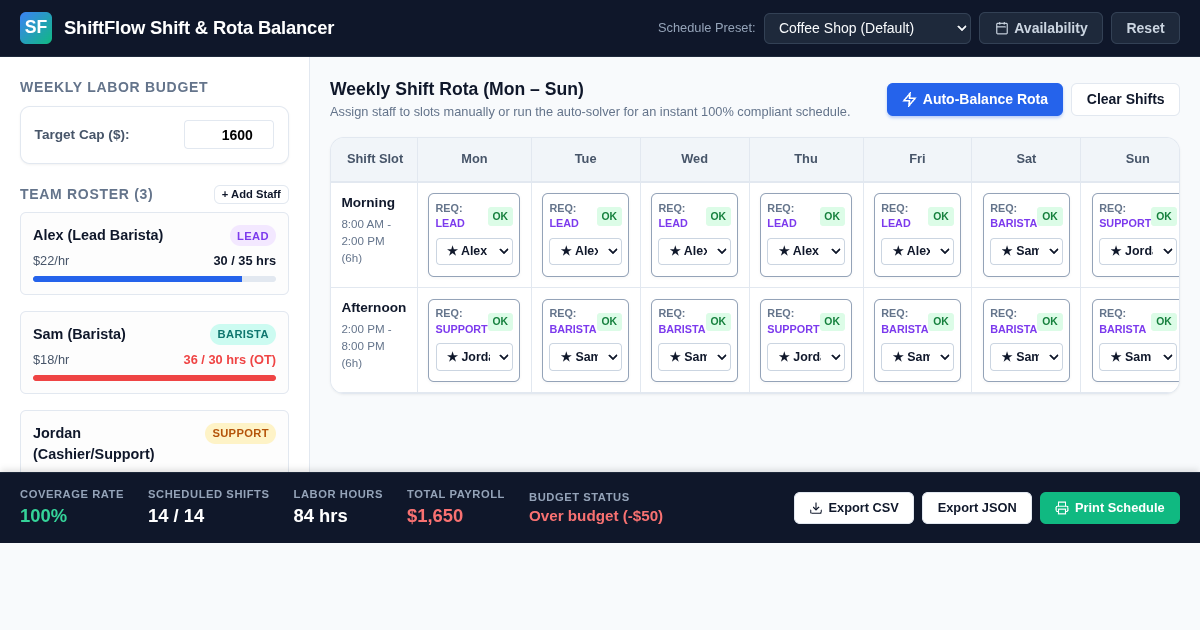This screenshot has width=1200, height=630.
Task: Click the Reset button
Action: [1145, 28]
